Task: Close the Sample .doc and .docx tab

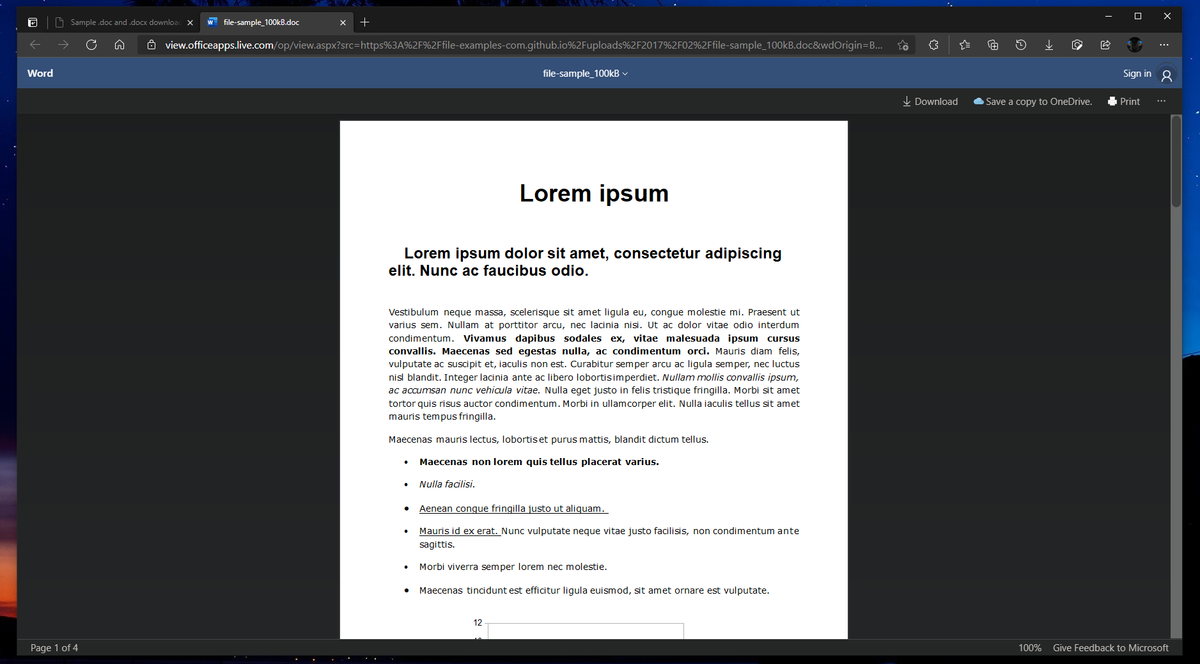Action: [190, 22]
